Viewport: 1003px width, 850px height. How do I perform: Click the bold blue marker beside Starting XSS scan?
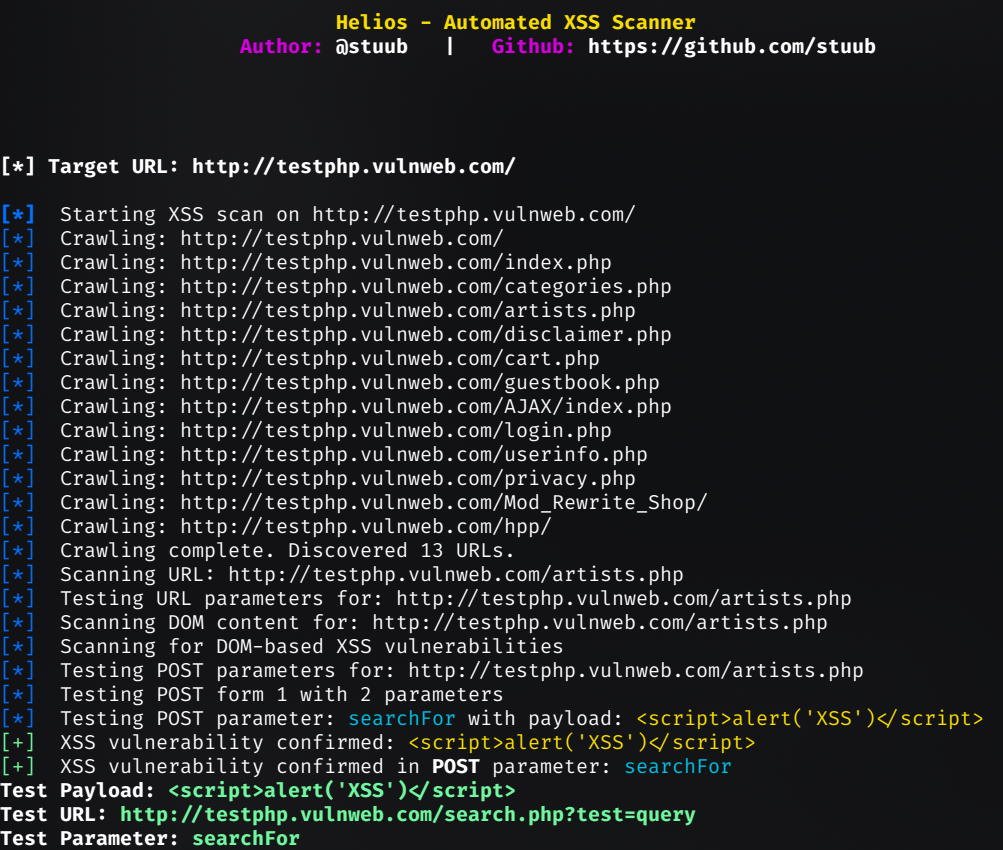point(18,215)
